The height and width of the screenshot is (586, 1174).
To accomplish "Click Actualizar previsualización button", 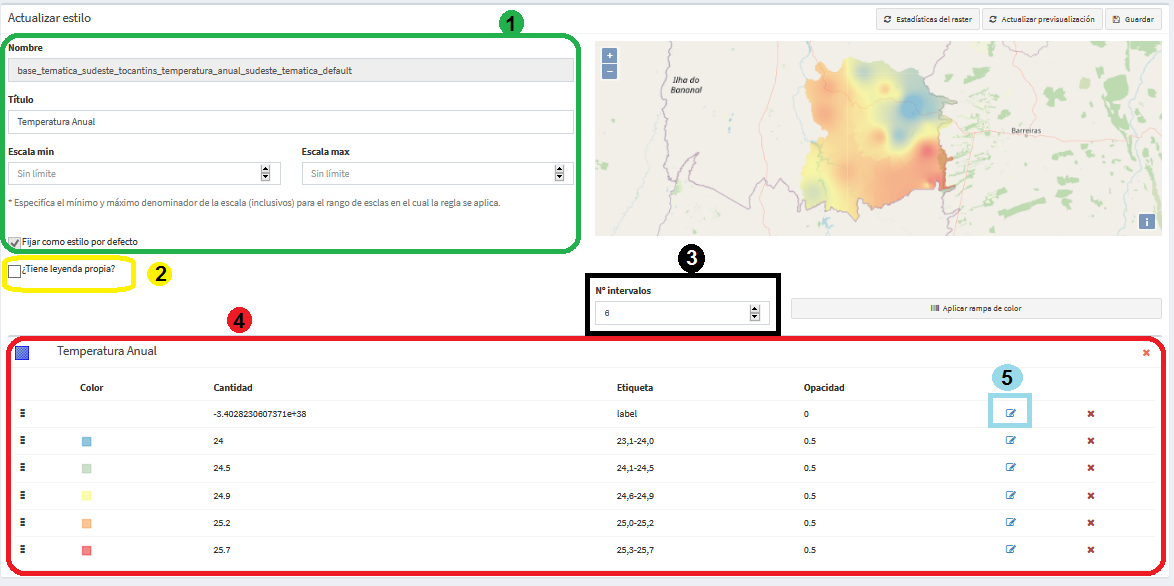I will pos(1042,19).
